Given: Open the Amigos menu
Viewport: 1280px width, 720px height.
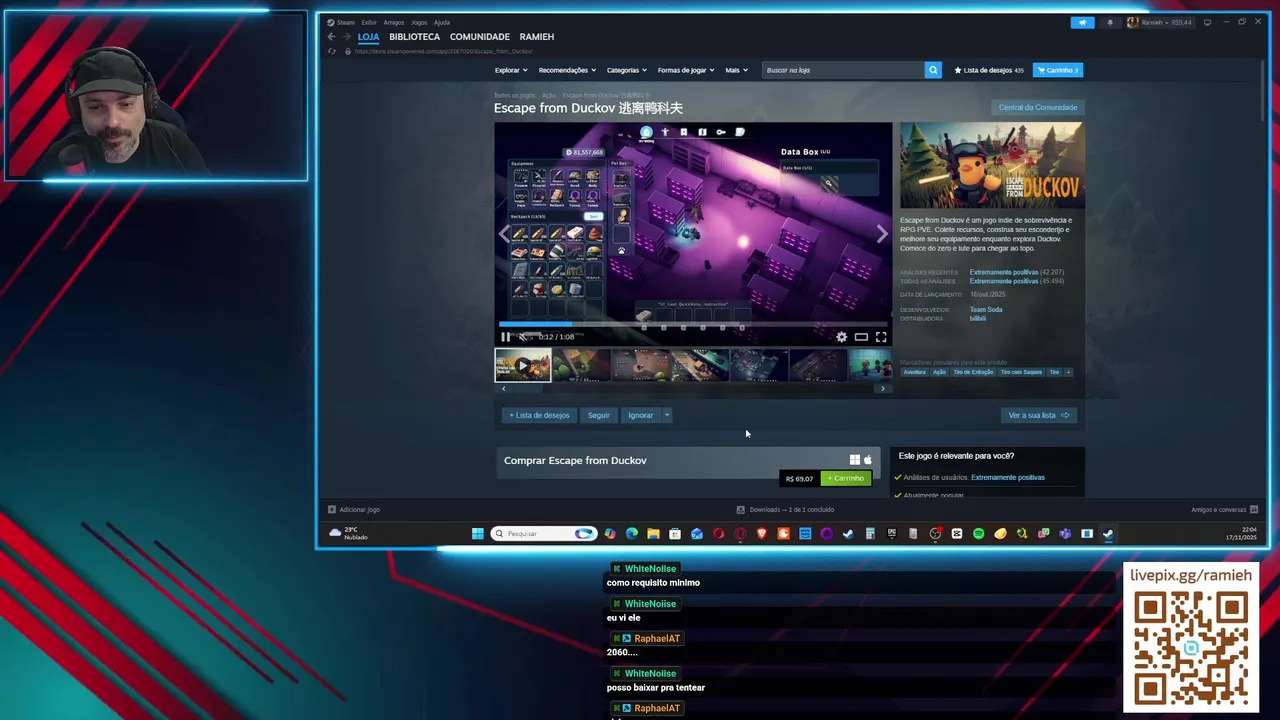Looking at the screenshot, I should click(x=394, y=22).
